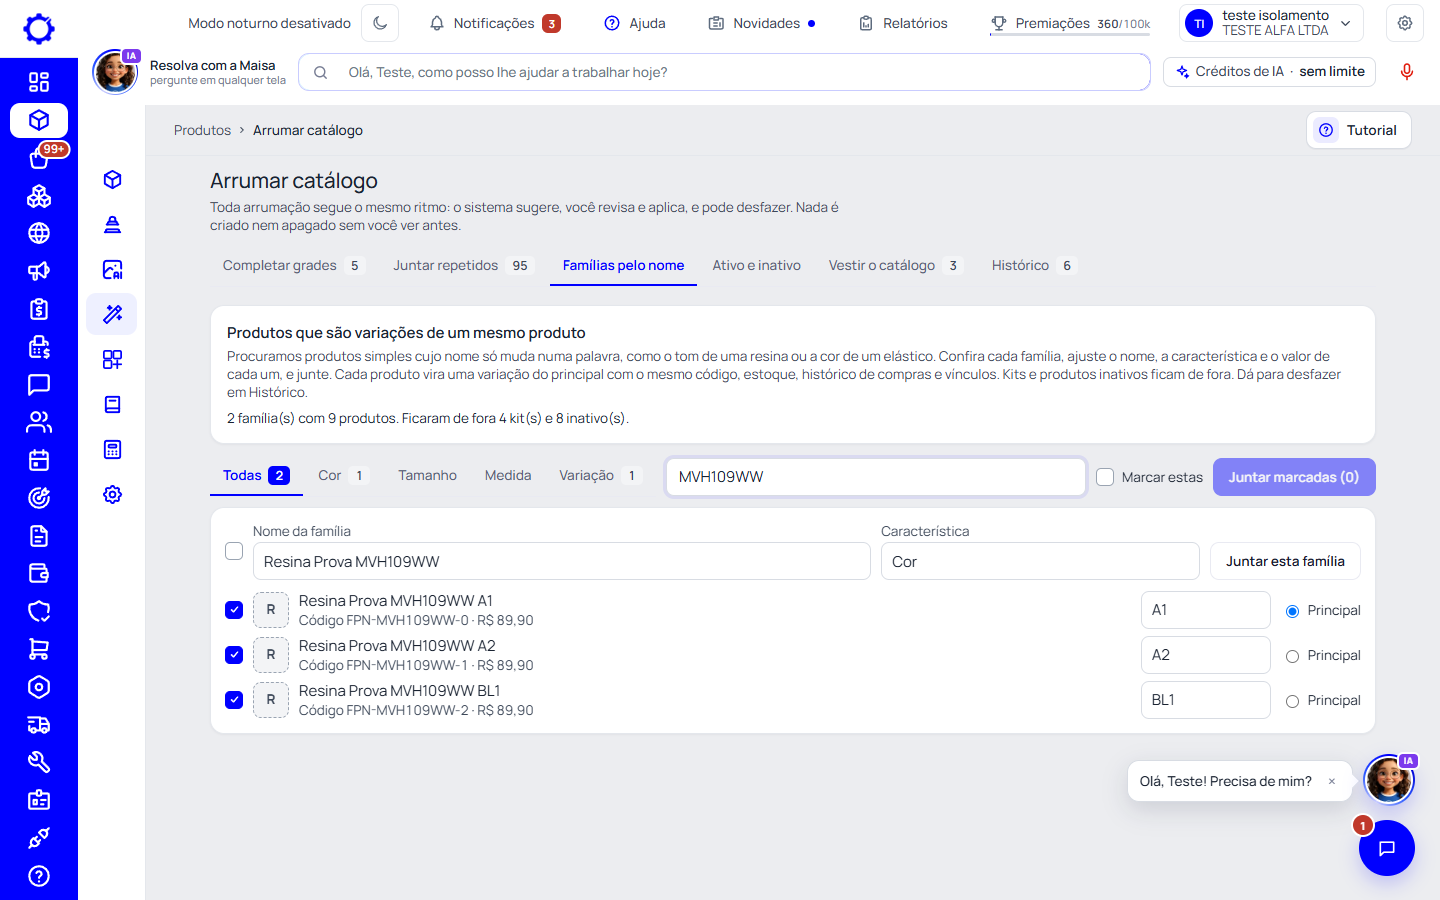
Task: Open the people/customers icon in sidebar
Action: click(x=39, y=422)
